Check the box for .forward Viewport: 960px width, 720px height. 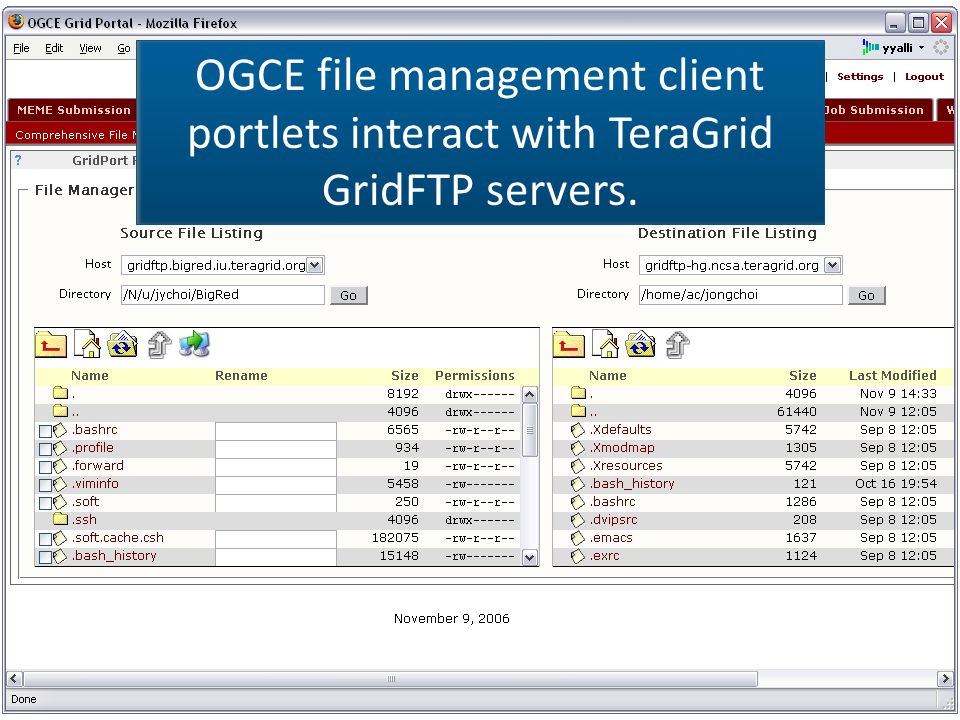(x=45, y=467)
